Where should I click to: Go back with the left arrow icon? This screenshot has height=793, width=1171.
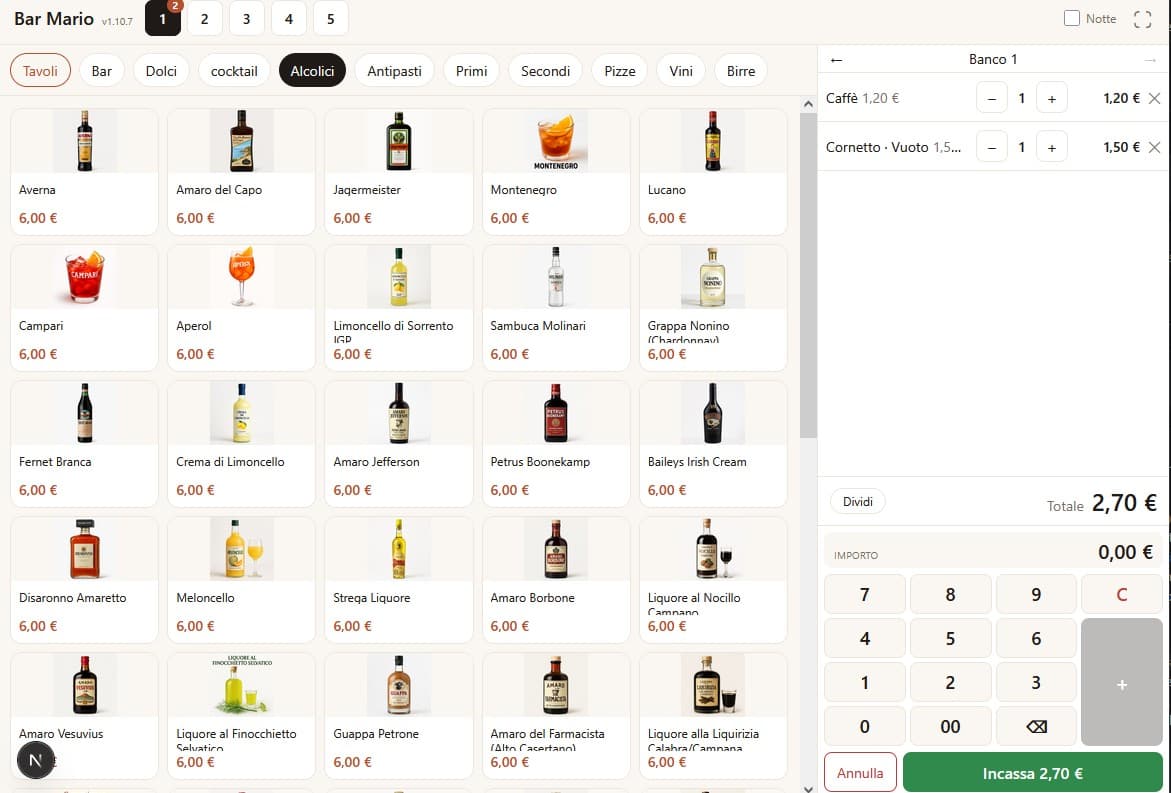(836, 60)
